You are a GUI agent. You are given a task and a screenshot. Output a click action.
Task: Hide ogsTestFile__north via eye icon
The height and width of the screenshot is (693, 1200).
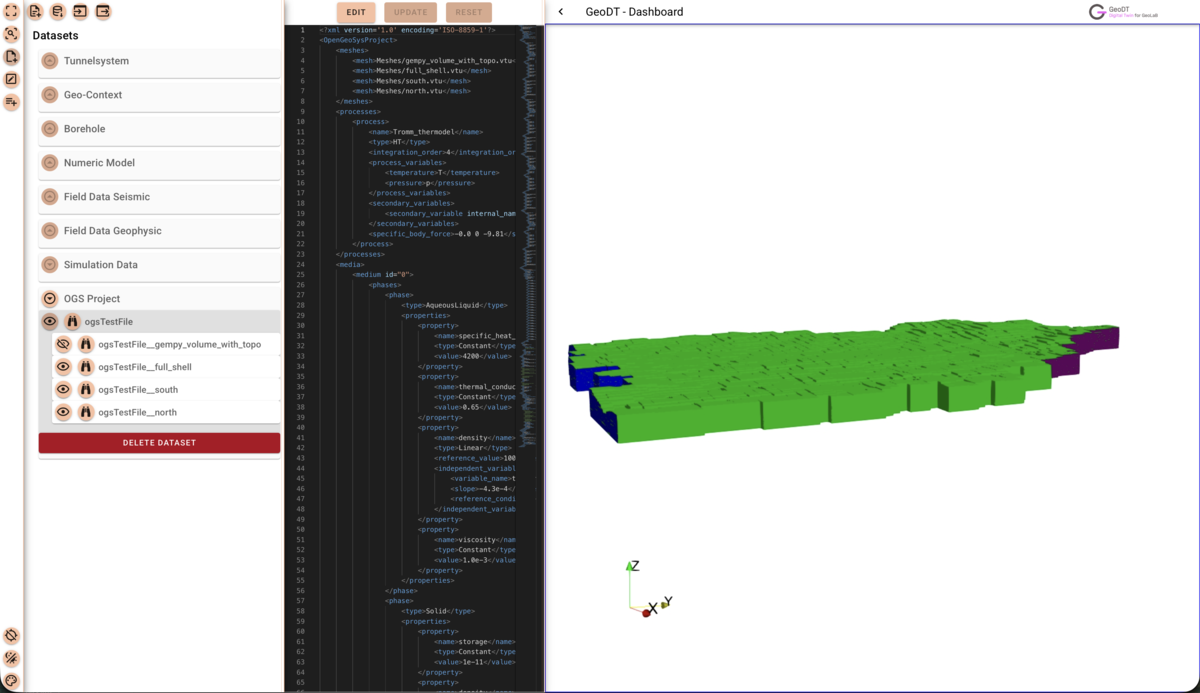pos(63,412)
